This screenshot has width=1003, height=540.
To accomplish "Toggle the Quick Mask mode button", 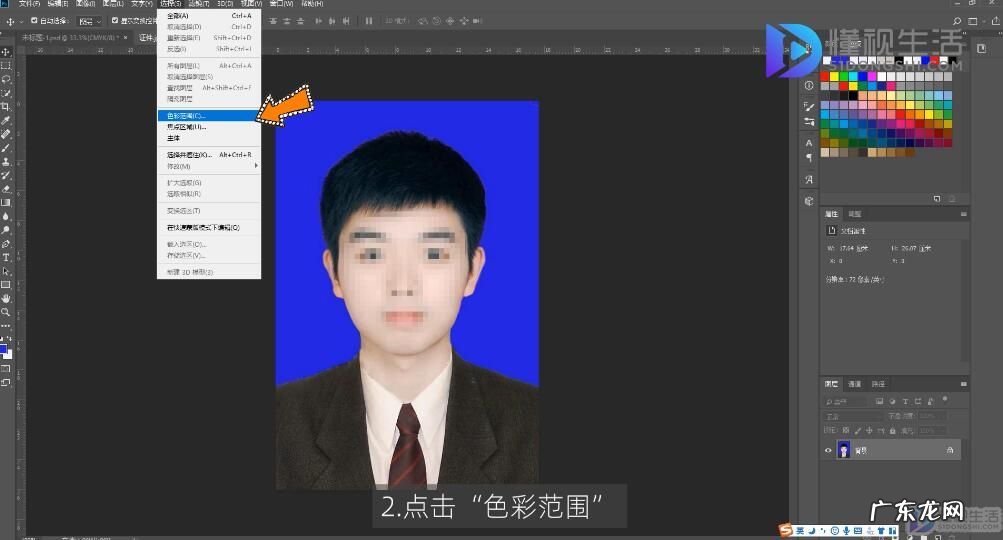I will (x=6, y=369).
